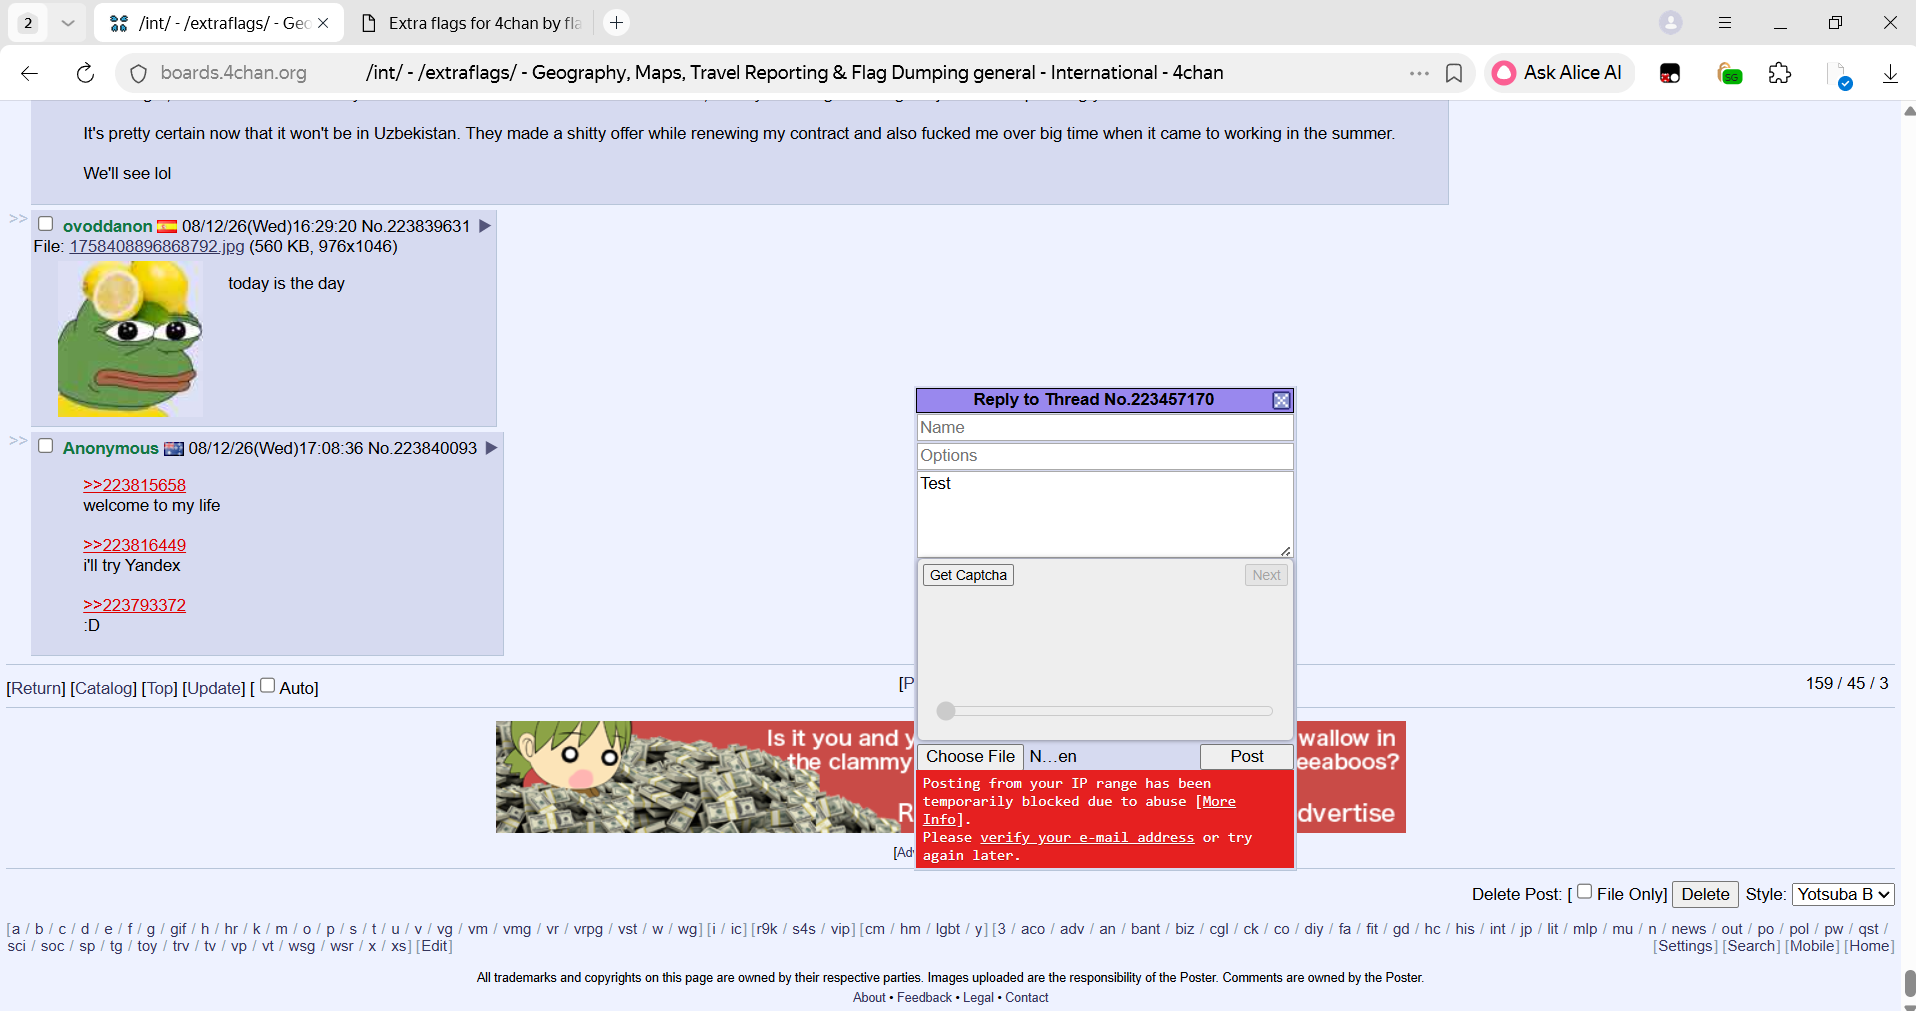This screenshot has width=1916, height=1011.
Task: Open post menu arrow for No.223839631
Action: [x=485, y=226]
